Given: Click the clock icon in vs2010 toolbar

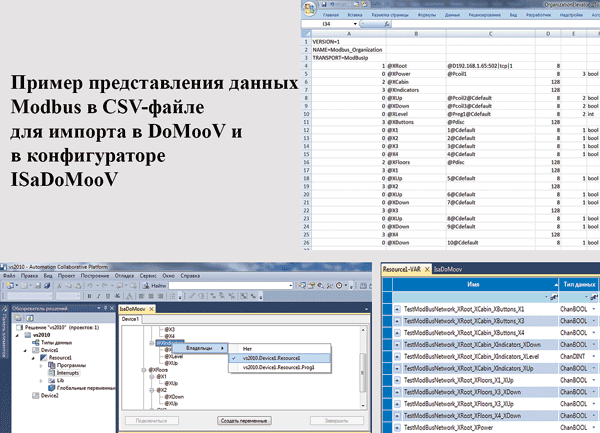Looking at the screenshot, I should coord(339,285).
